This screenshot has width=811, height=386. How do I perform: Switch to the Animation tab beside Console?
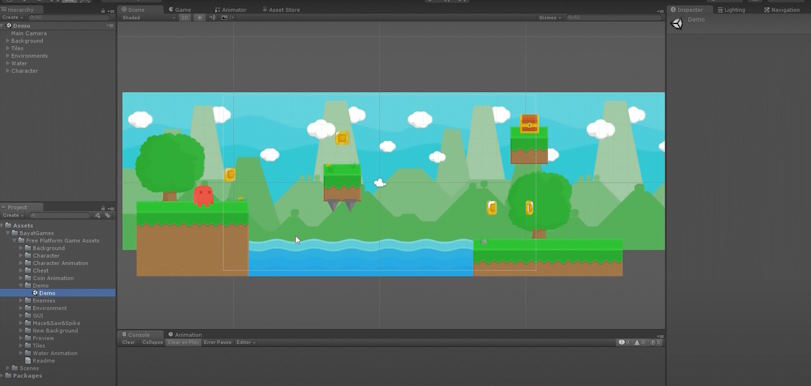[185, 335]
